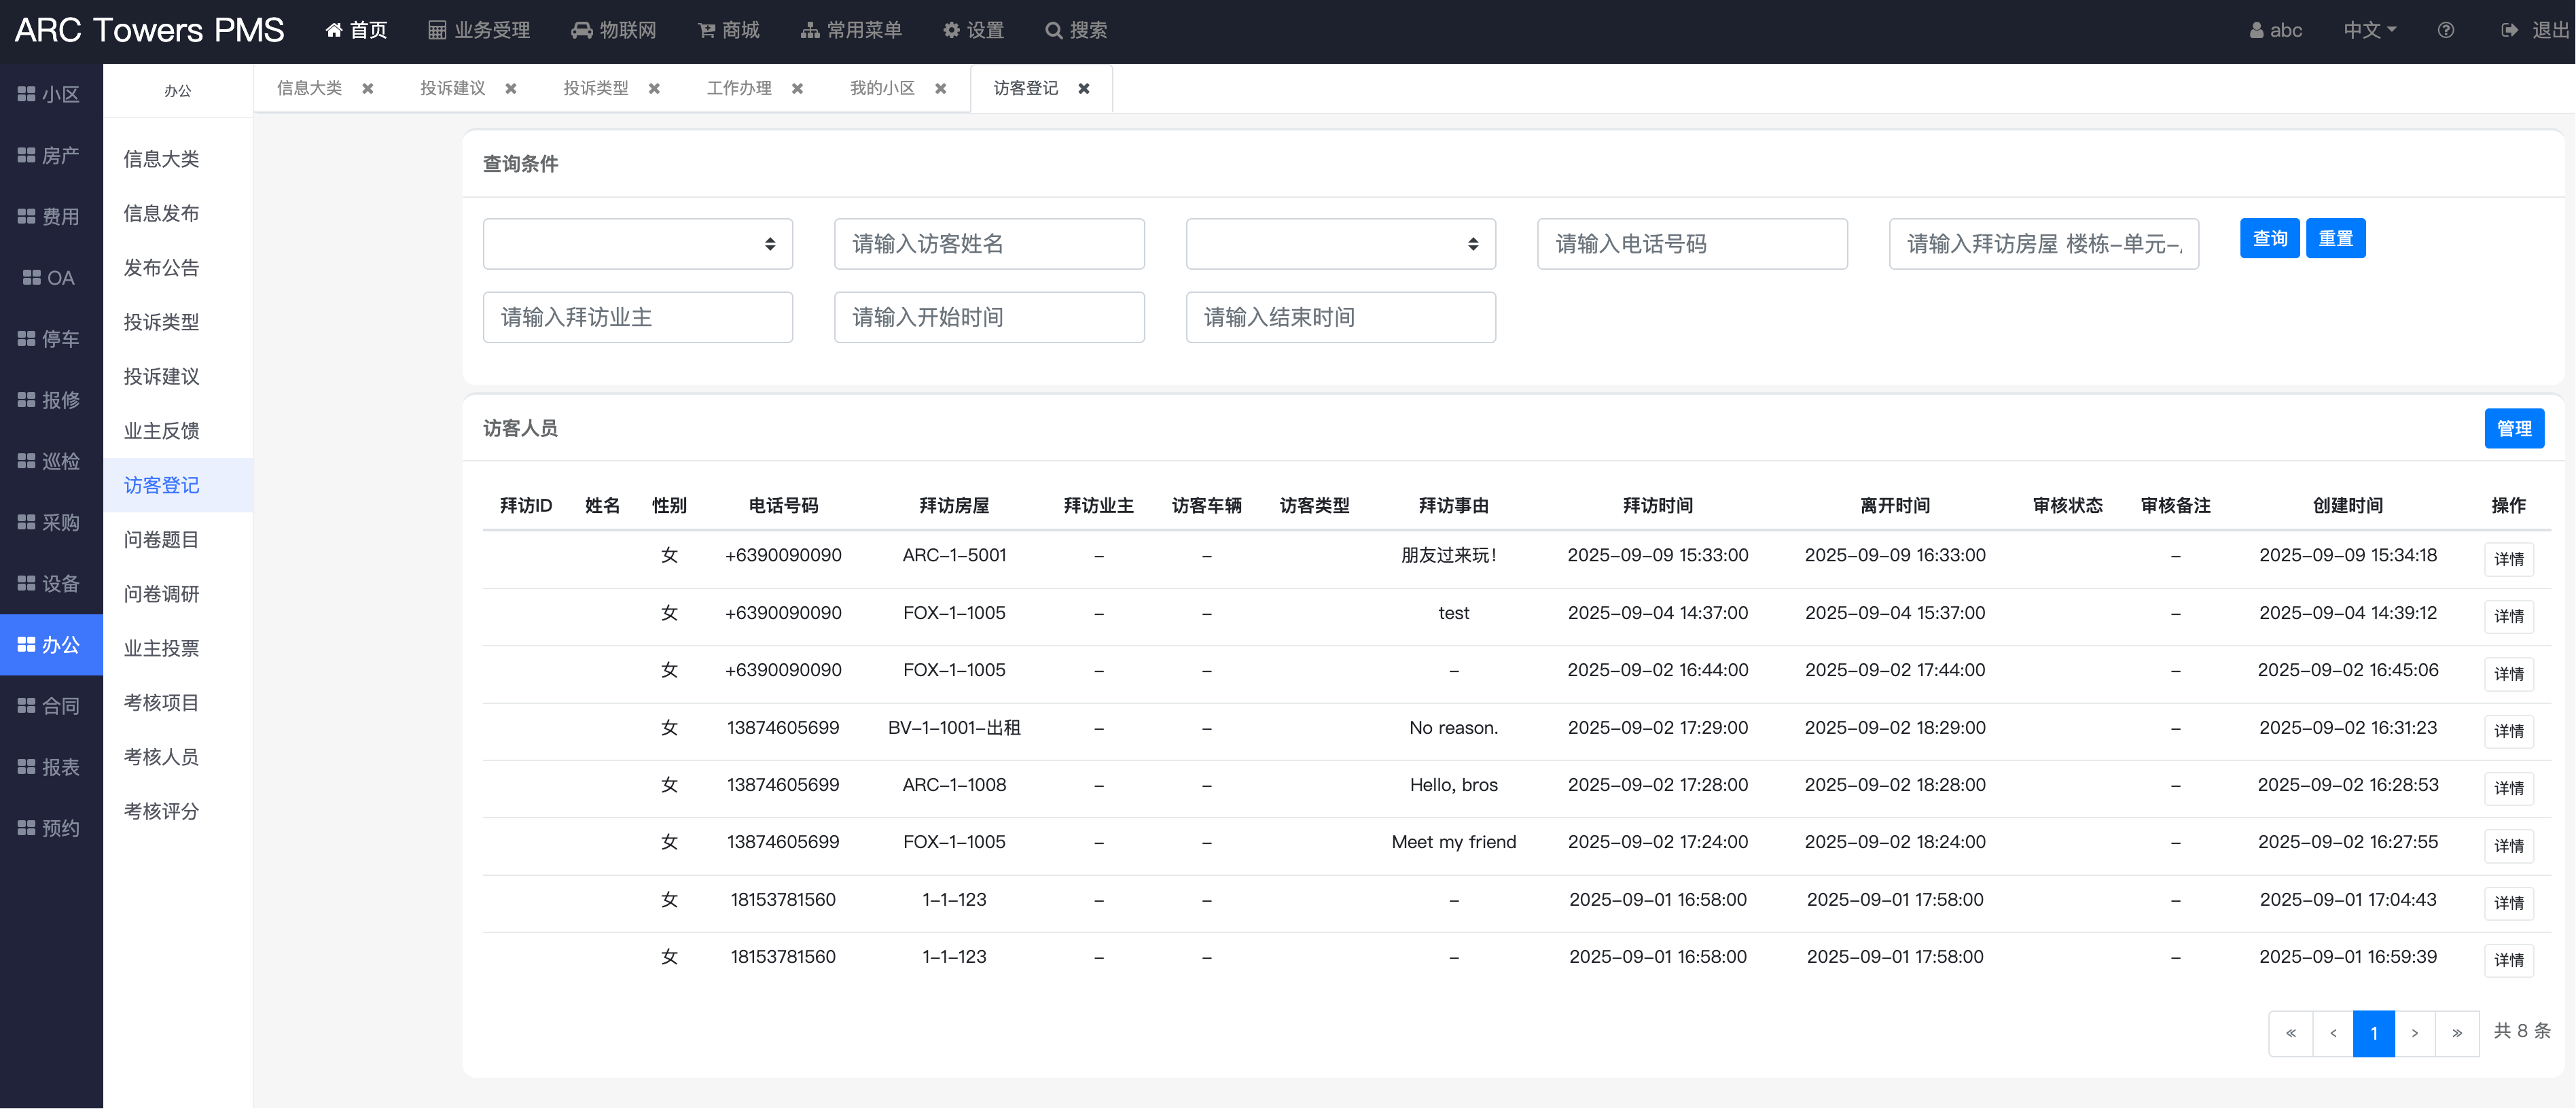Click the help question mark icon
This screenshot has width=2576, height=1109.
pos(2445,31)
